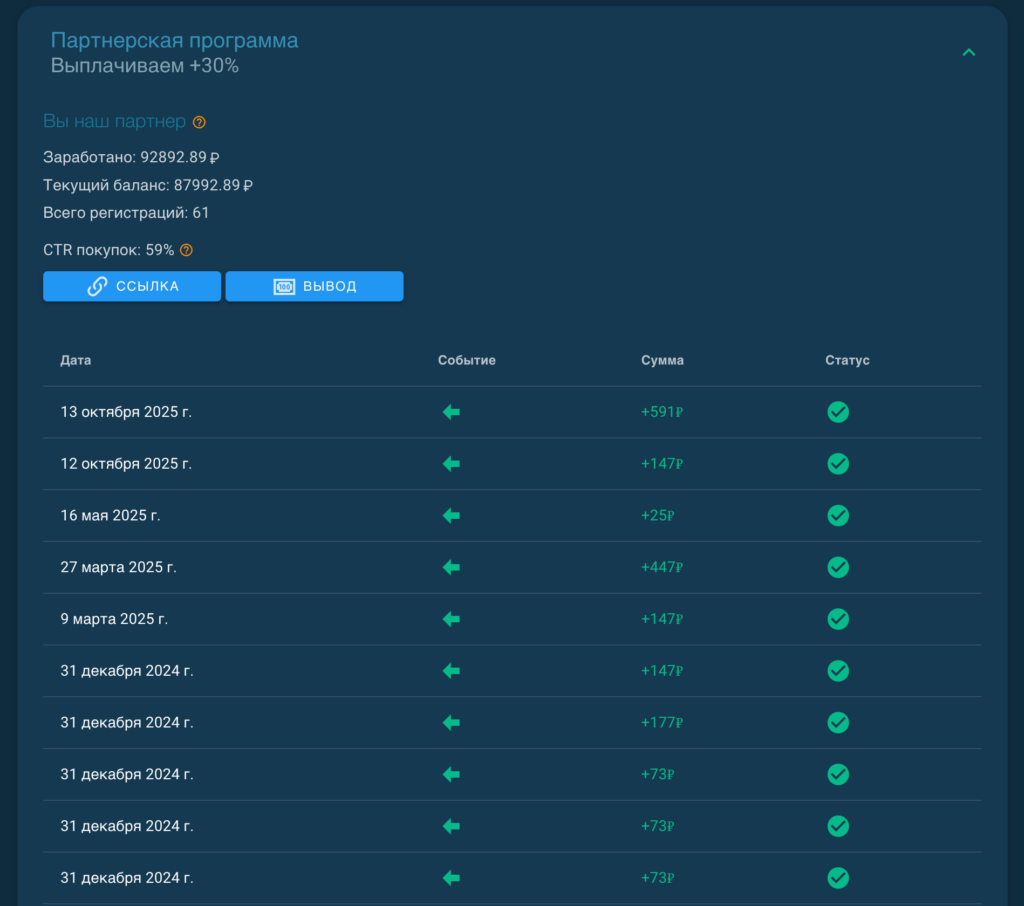Click status checkmark for 13 октября 2025
Viewport: 1024px width, 906px height.
[x=838, y=412]
